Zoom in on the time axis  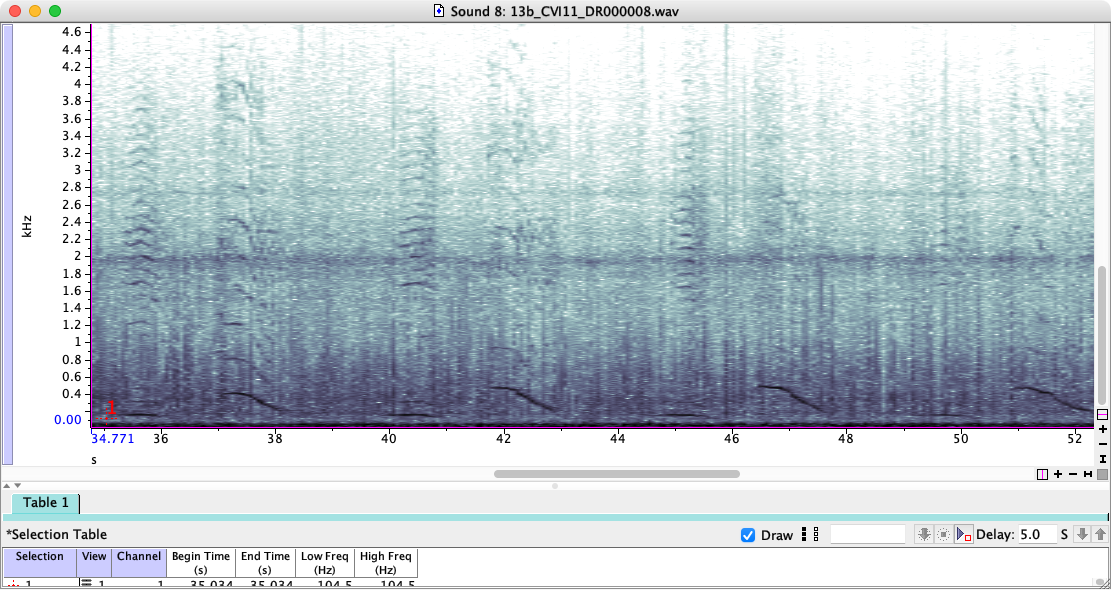[1058, 474]
